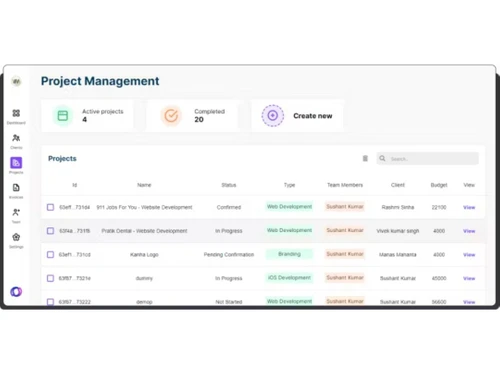Click the Id column header
Screen dimensions: 500x375
tap(75, 185)
